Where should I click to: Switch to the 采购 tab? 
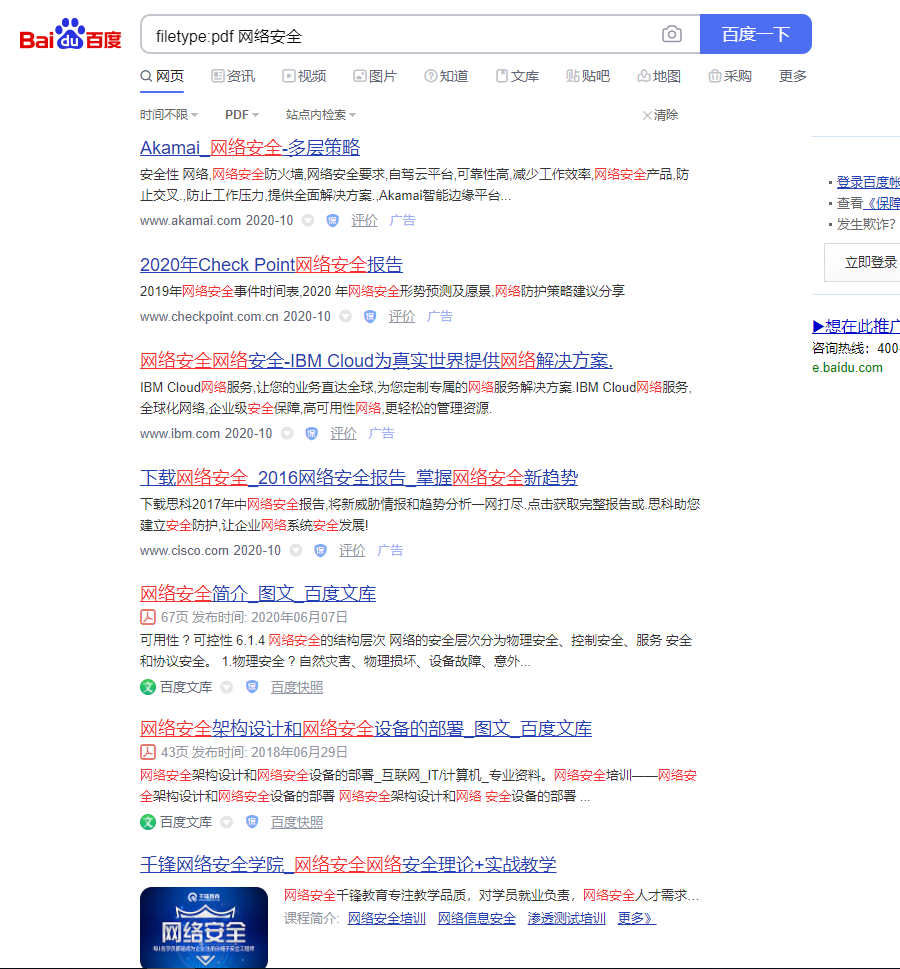tap(730, 76)
